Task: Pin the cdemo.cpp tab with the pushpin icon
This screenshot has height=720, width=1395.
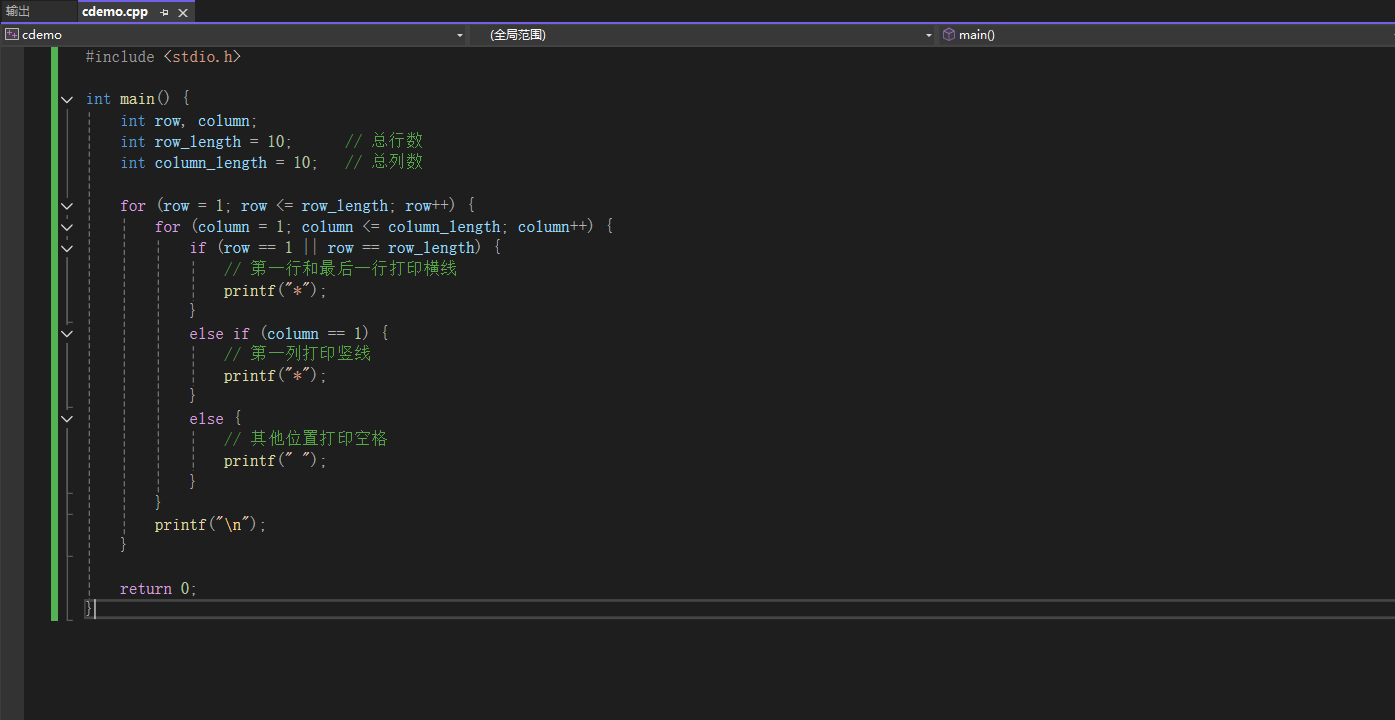Action: [x=165, y=12]
